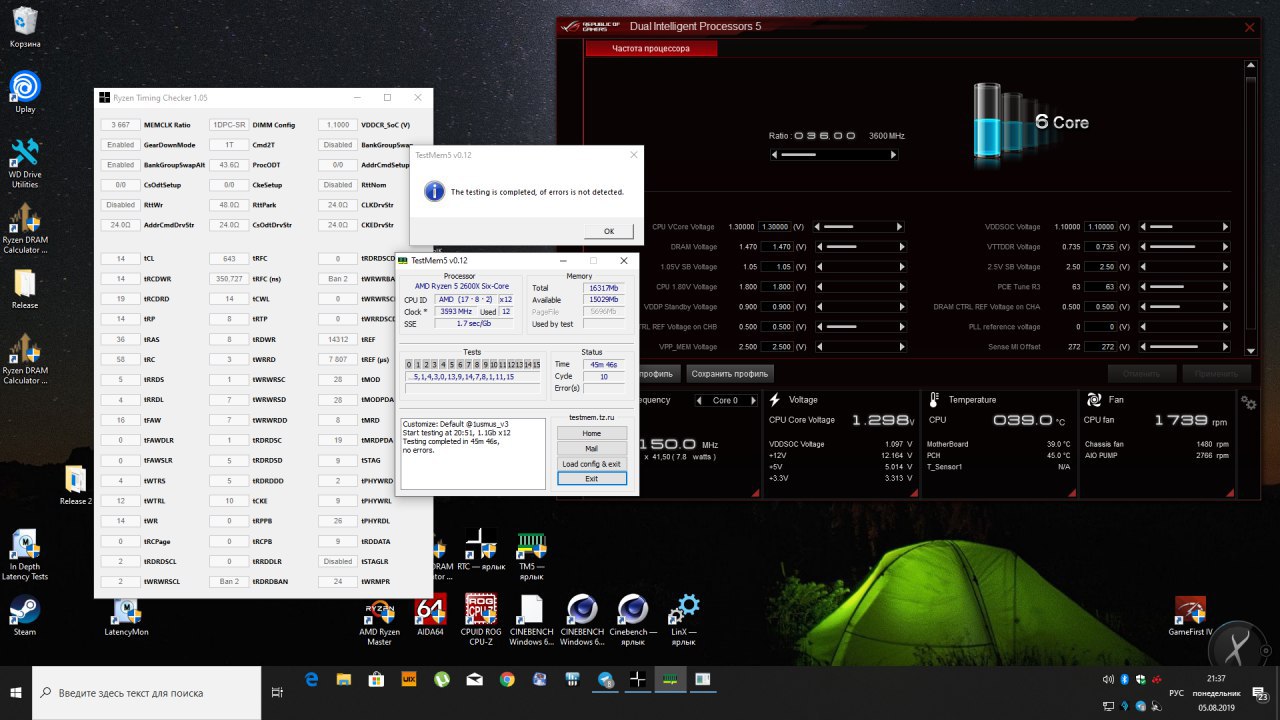
Task: Click the Exit button in TestMem5
Action: pyautogui.click(x=592, y=479)
